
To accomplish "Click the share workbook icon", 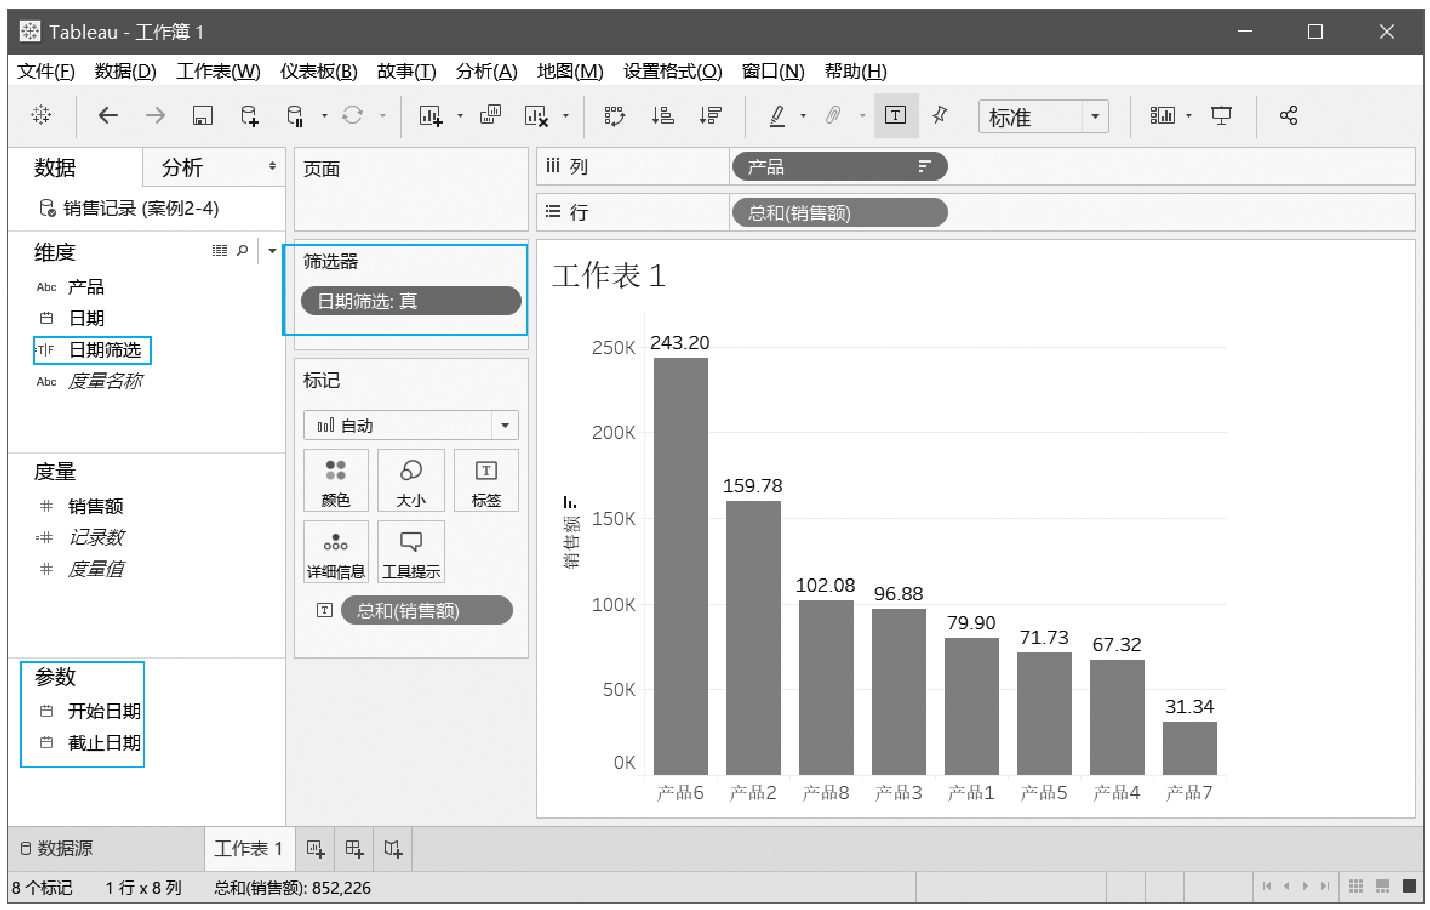I will point(1288,116).
